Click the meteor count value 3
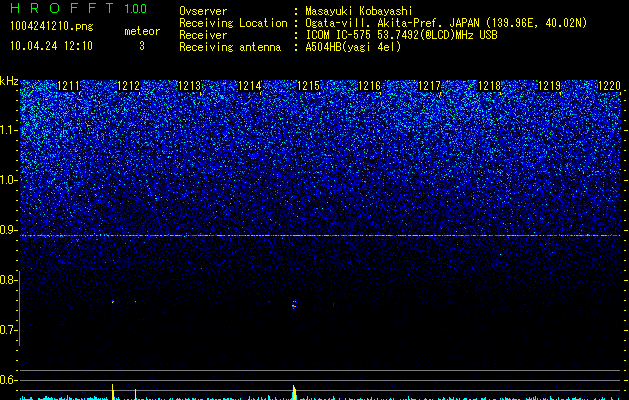 [x=142, y=46]
